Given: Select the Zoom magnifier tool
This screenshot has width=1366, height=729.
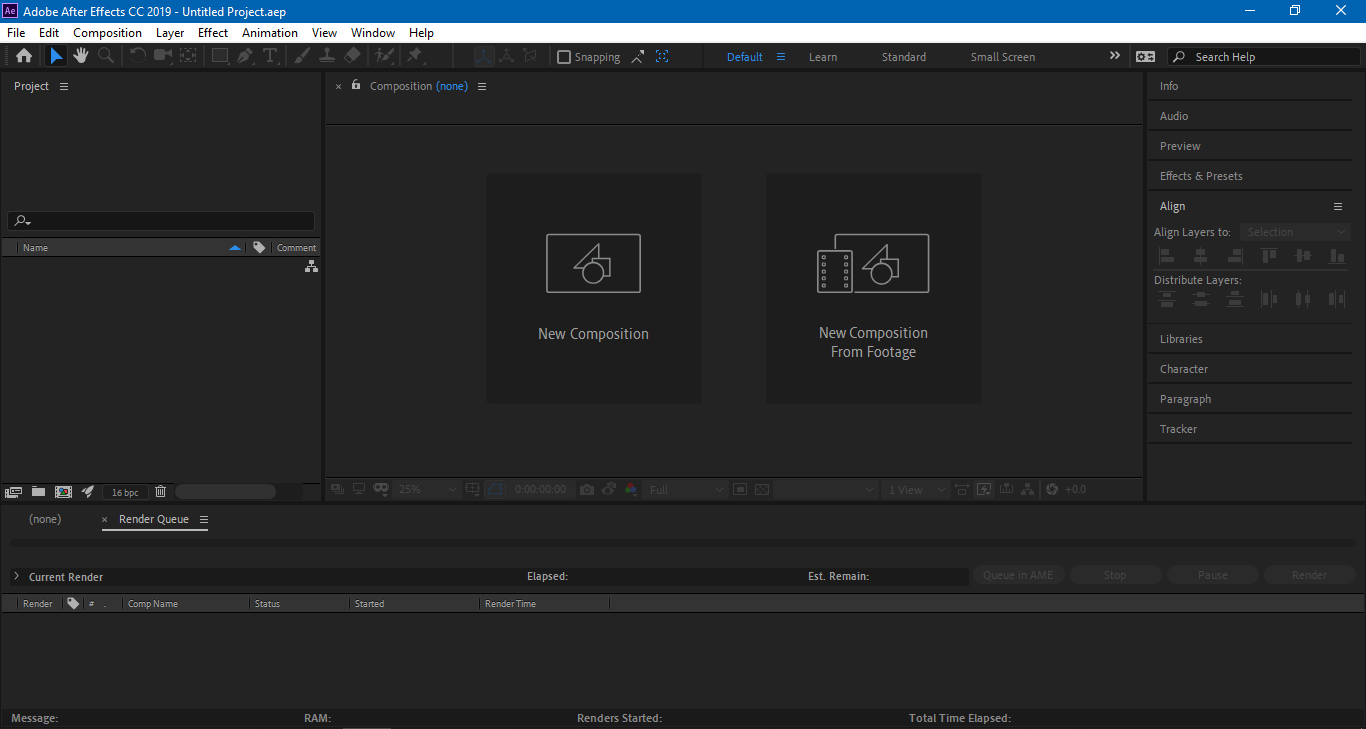Looking at the screenshot, I should click(x=105, y=56).
